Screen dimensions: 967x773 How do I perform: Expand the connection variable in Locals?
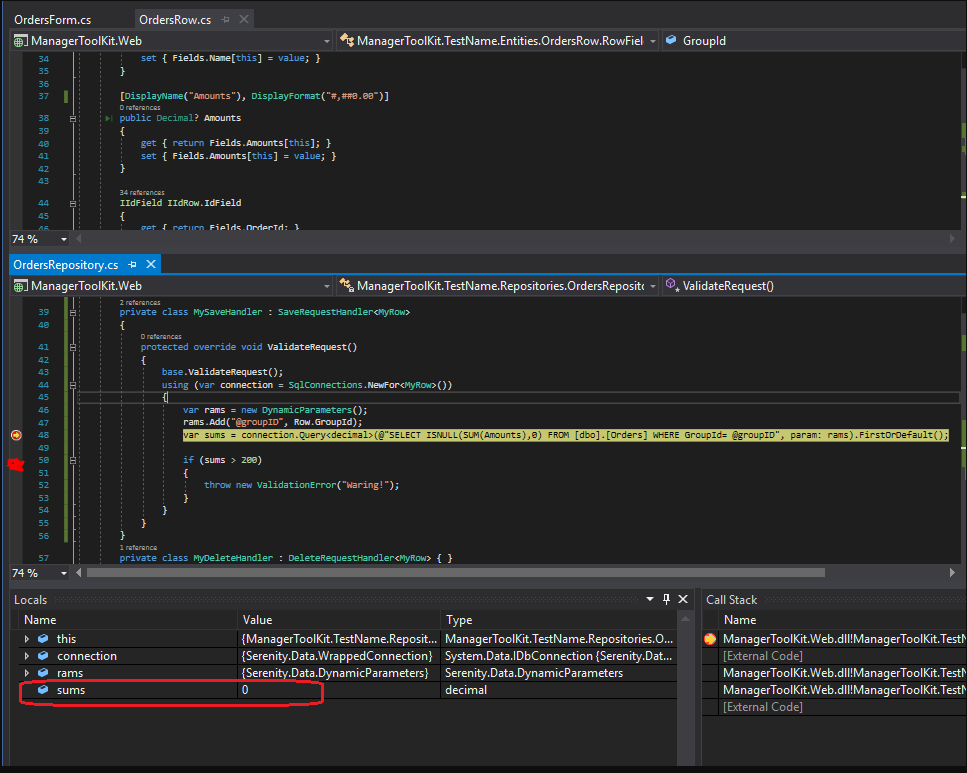click(x=25, y=655)
